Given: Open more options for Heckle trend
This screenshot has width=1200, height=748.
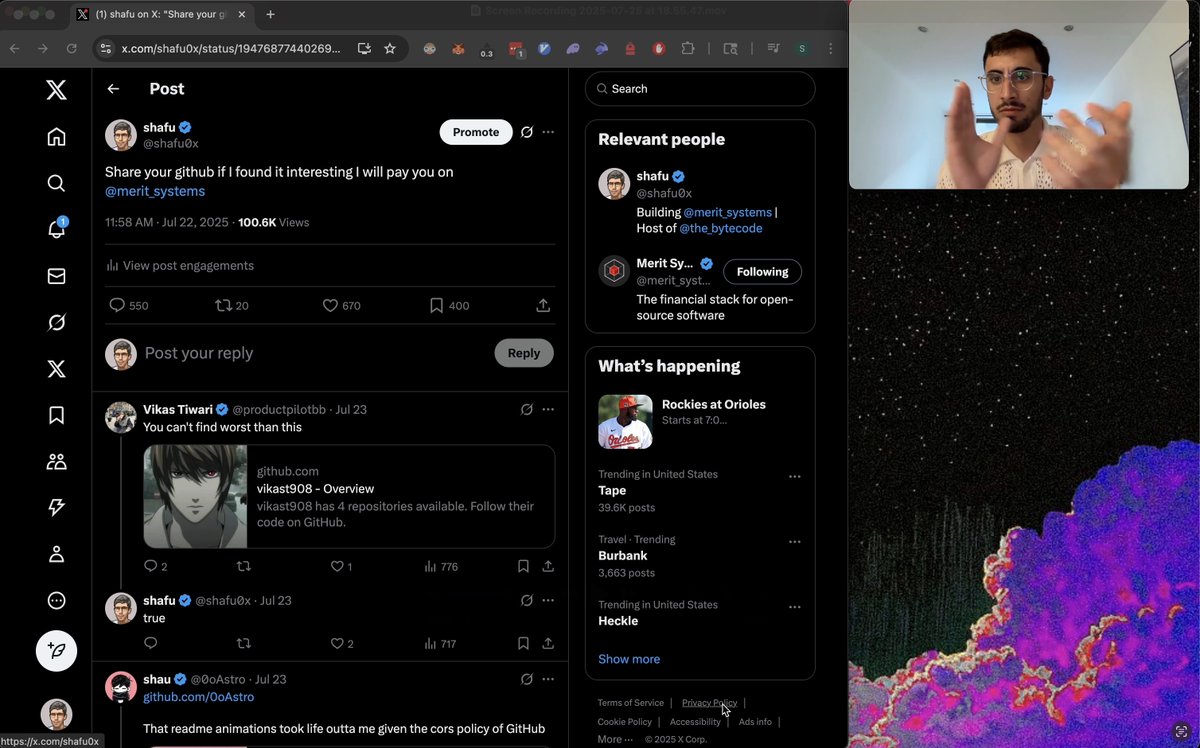Looking at the screenshot, I should click(x=795, y=607).
